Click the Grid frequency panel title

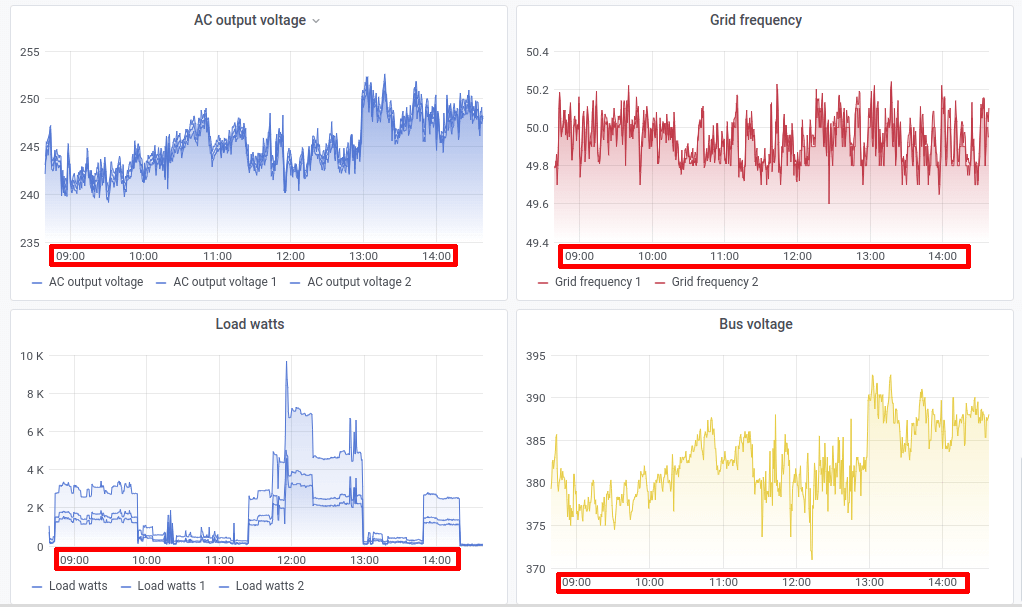pos(755,20)
